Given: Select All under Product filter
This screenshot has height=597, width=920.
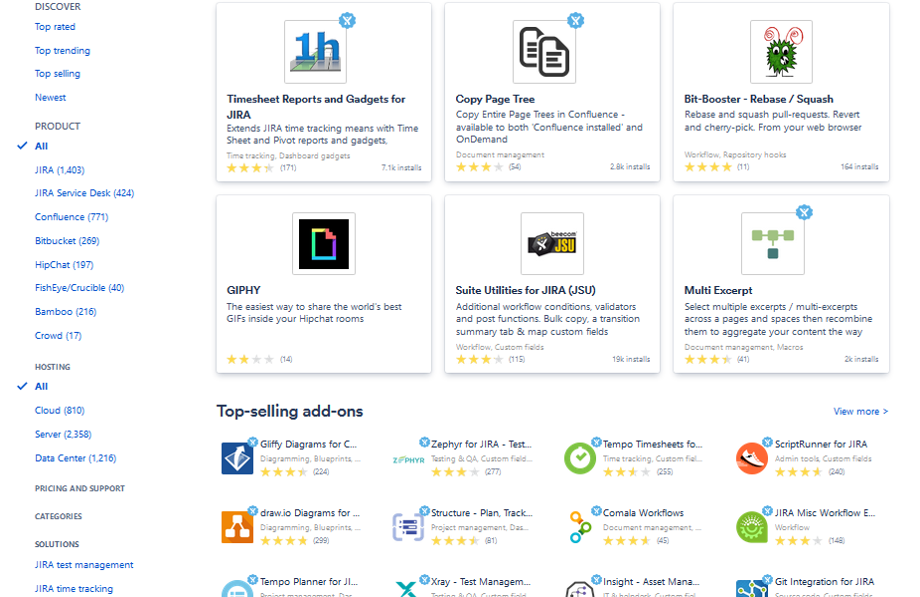Looking at the screenshot, I should coord(41,146).
